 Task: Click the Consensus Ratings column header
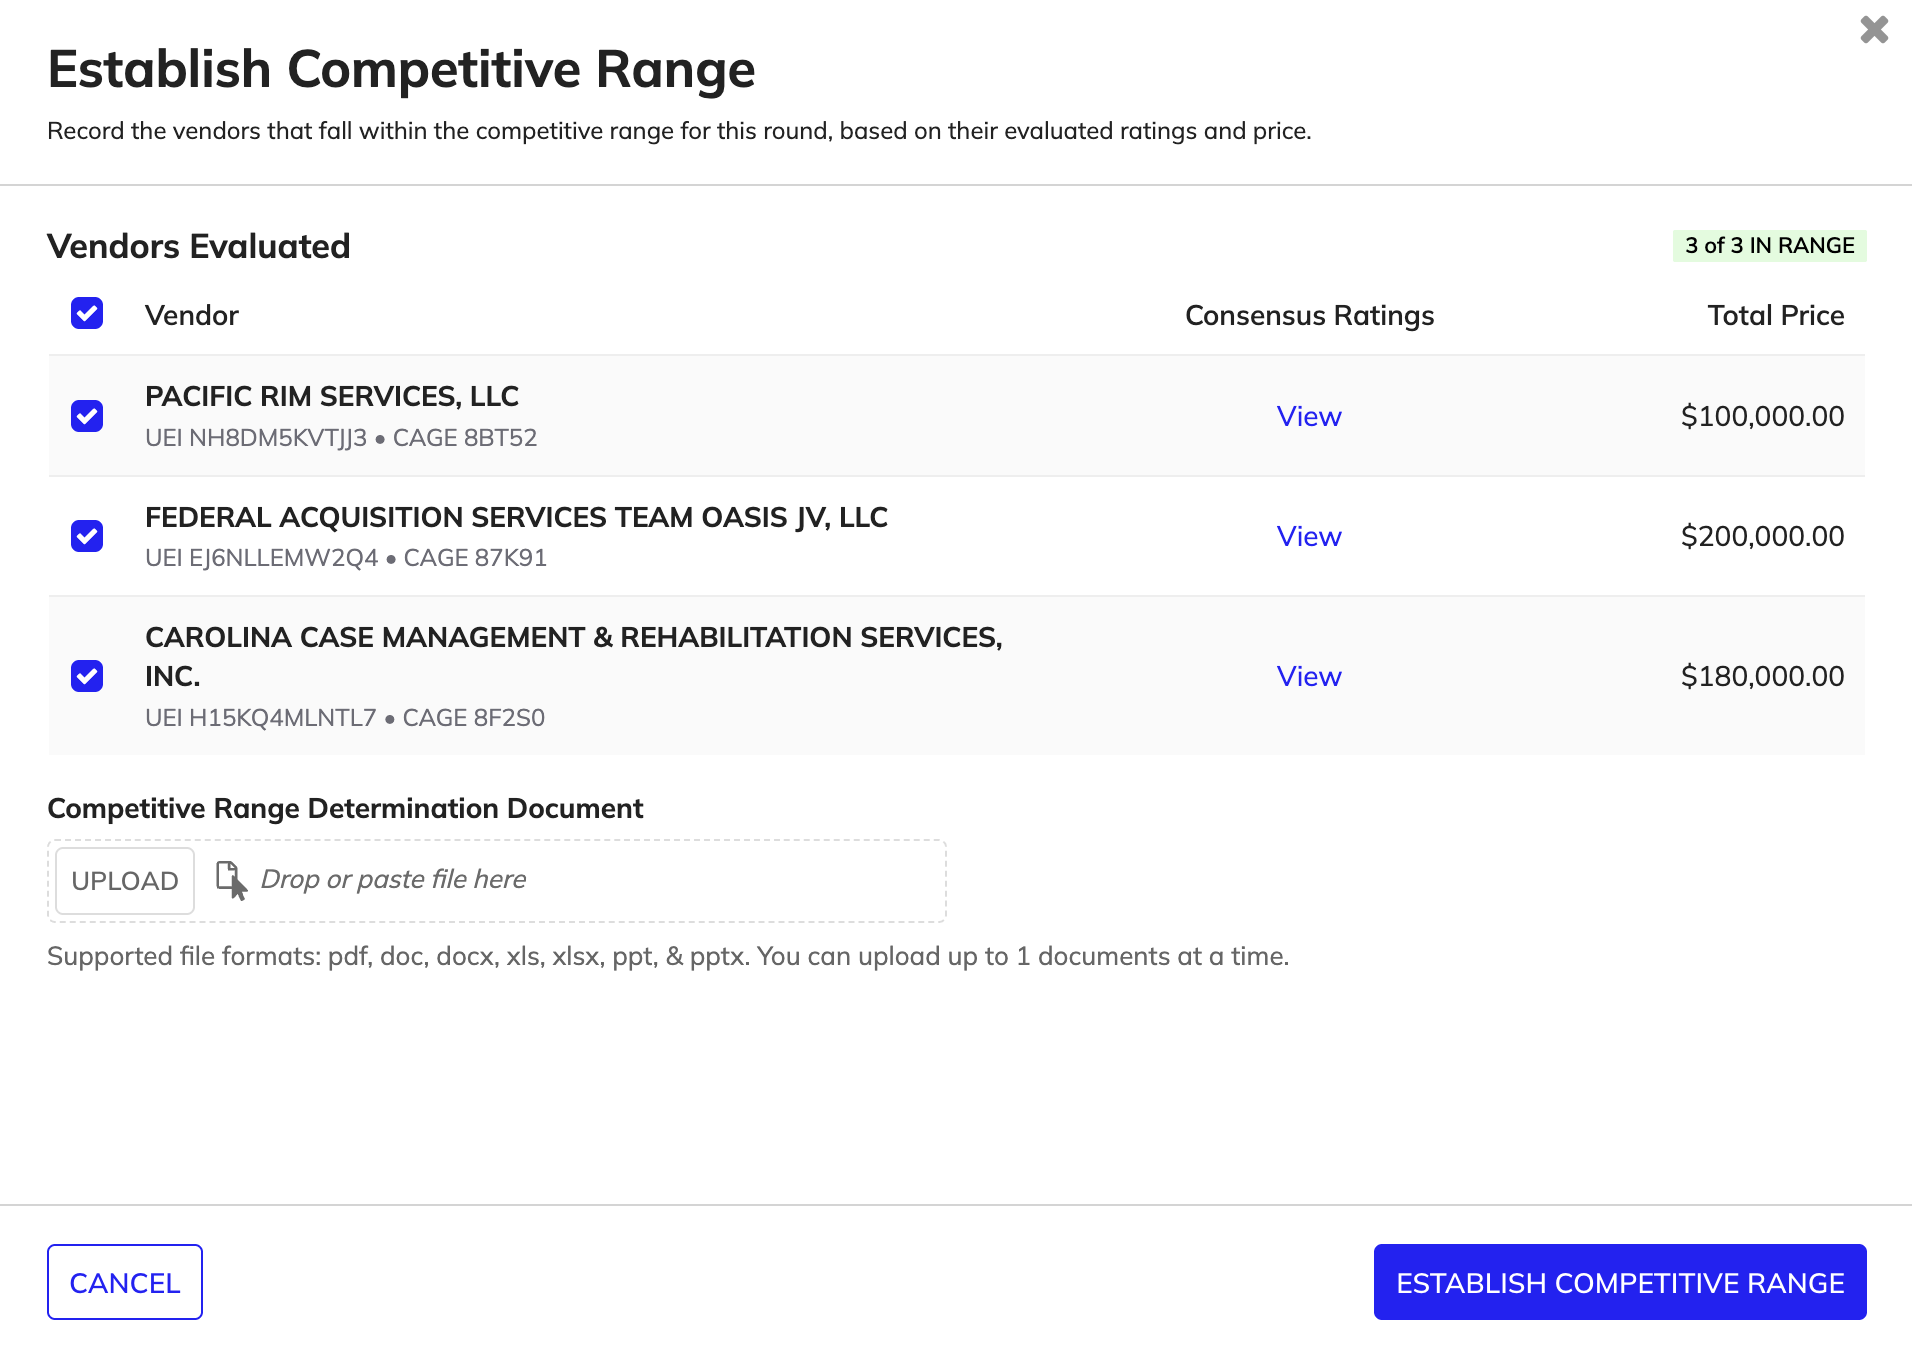(1309, 316)
